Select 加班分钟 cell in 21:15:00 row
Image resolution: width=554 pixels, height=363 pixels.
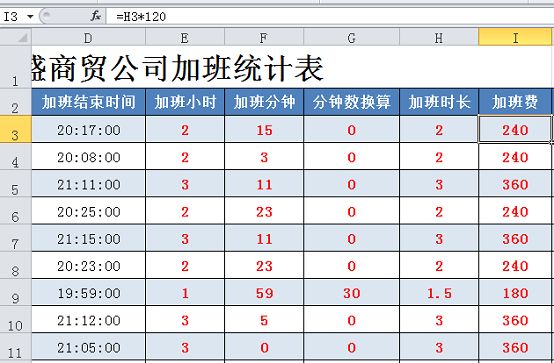[x=264, y=239]
